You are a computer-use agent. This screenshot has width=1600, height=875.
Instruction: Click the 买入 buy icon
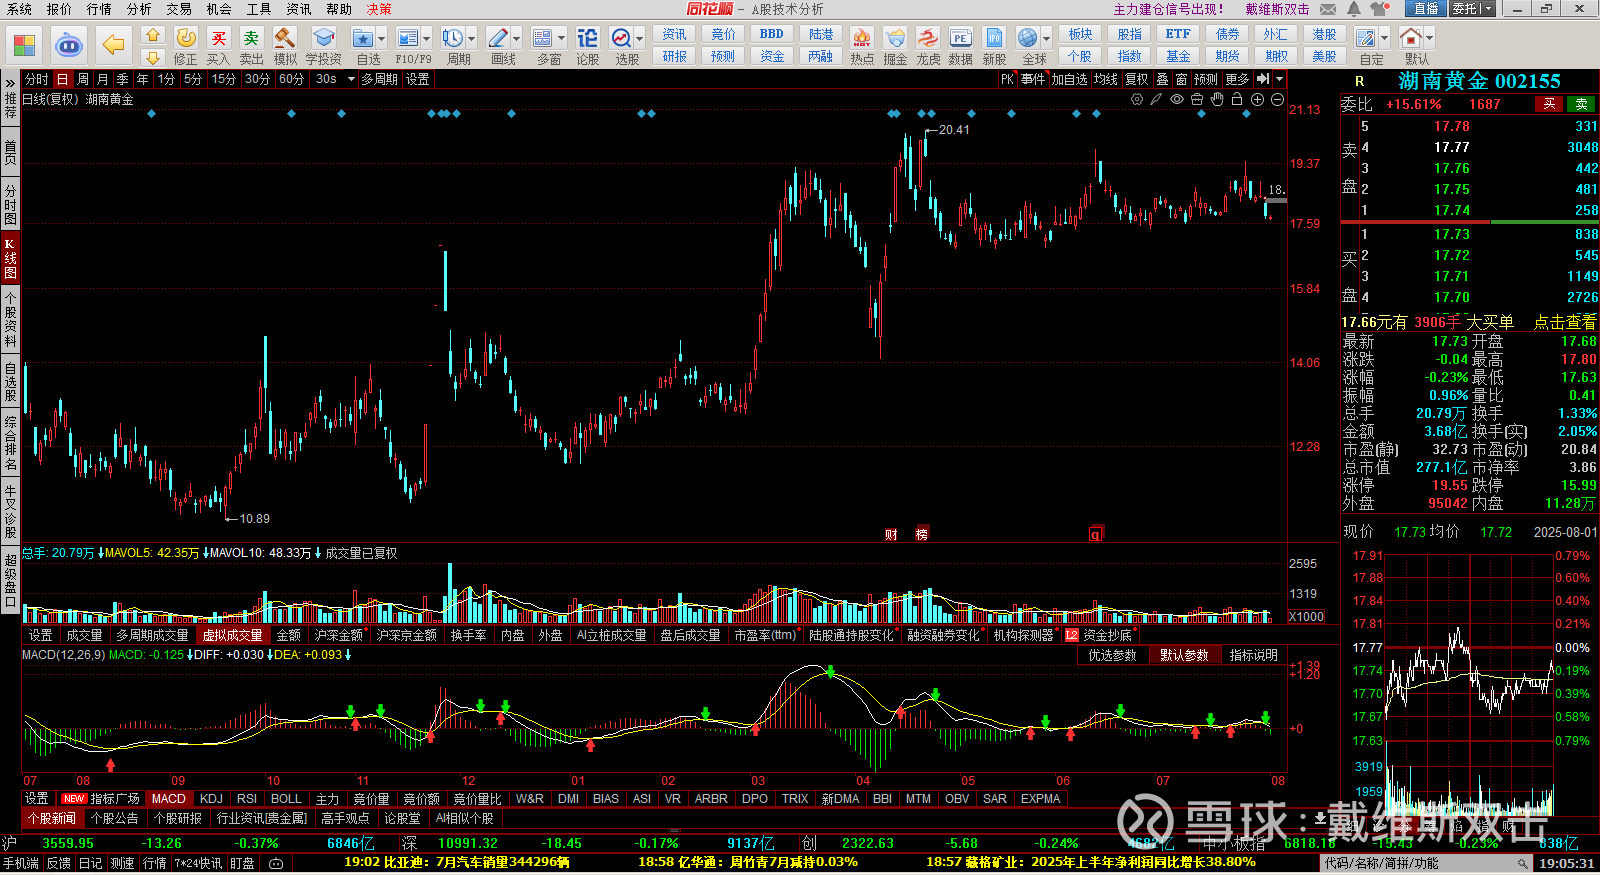click(219, 38)
